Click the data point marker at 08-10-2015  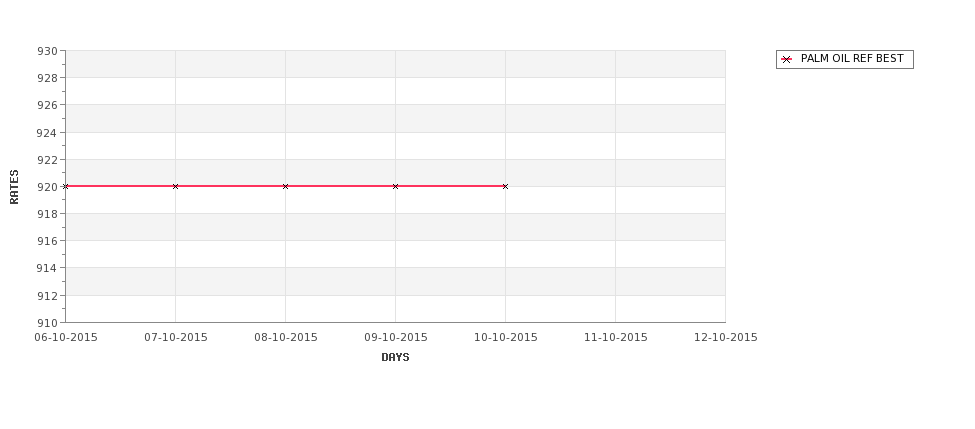tap(285, 187)
